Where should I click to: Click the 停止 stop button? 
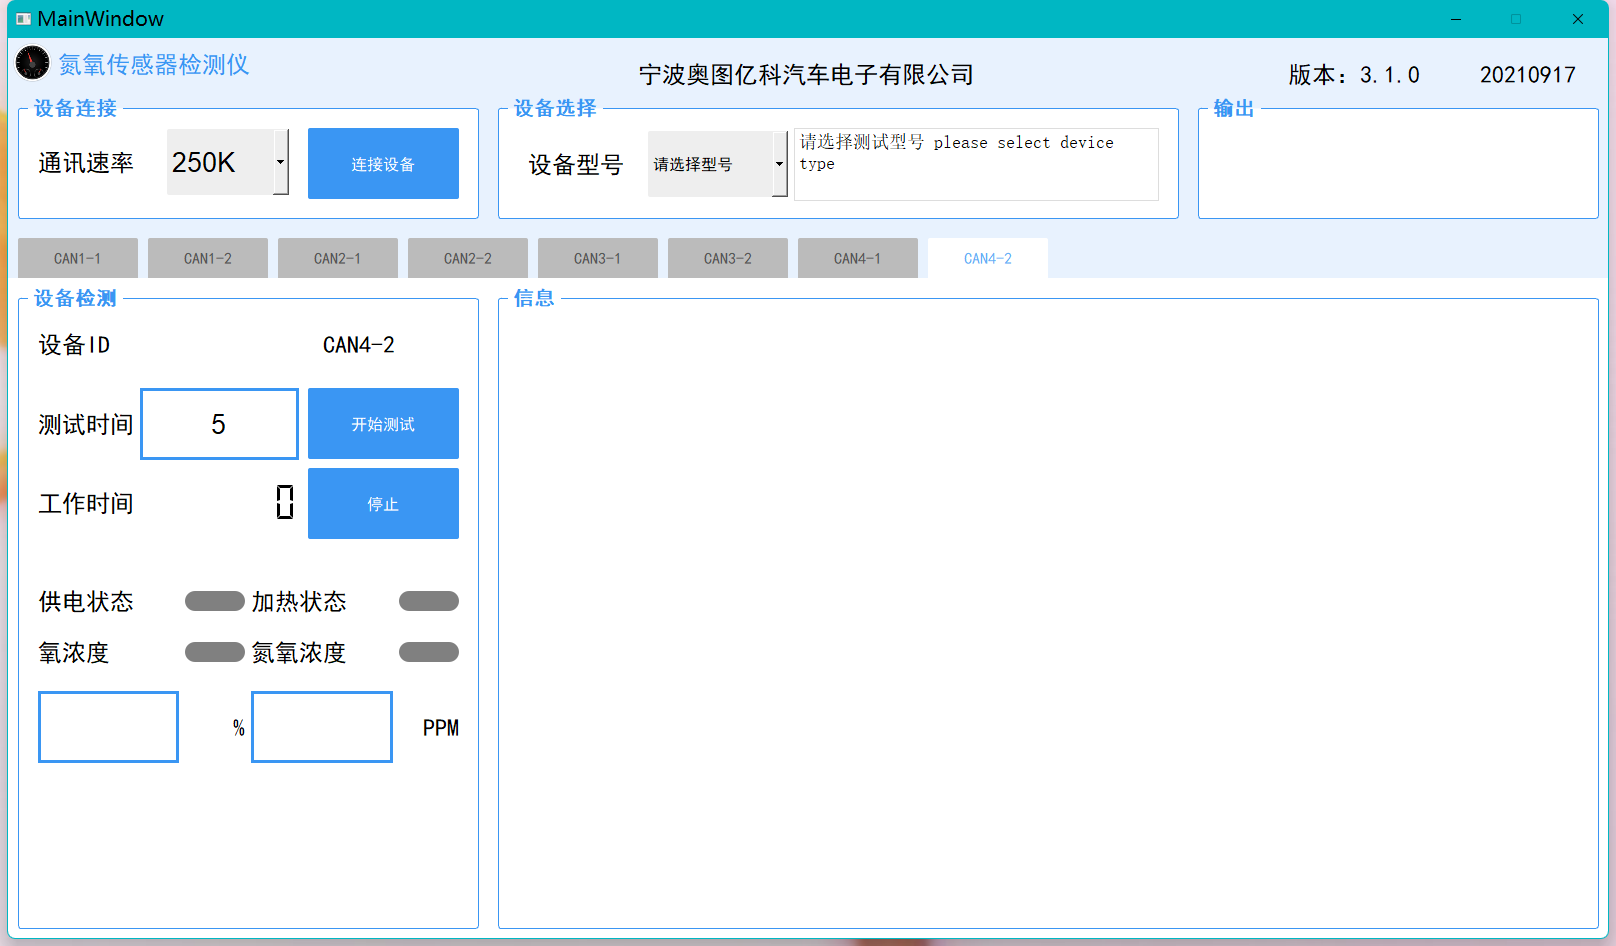(383, 504)
